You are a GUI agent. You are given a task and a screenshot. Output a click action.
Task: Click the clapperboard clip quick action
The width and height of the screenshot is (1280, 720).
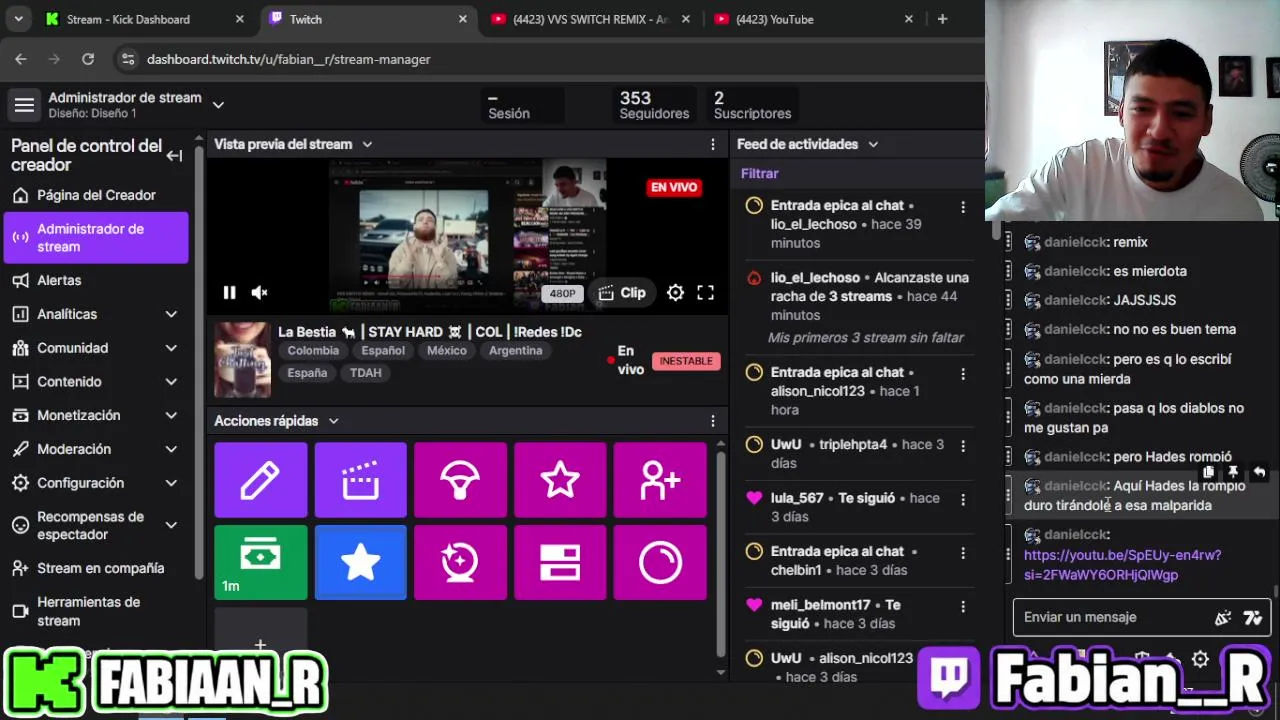coord(360,480)
